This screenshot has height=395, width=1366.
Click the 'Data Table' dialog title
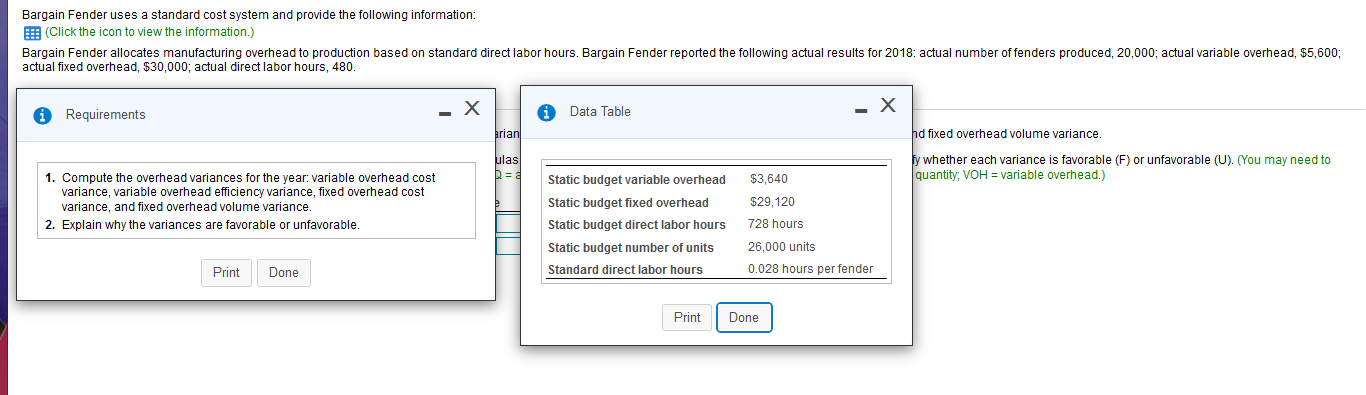click(x=600, y=112)
